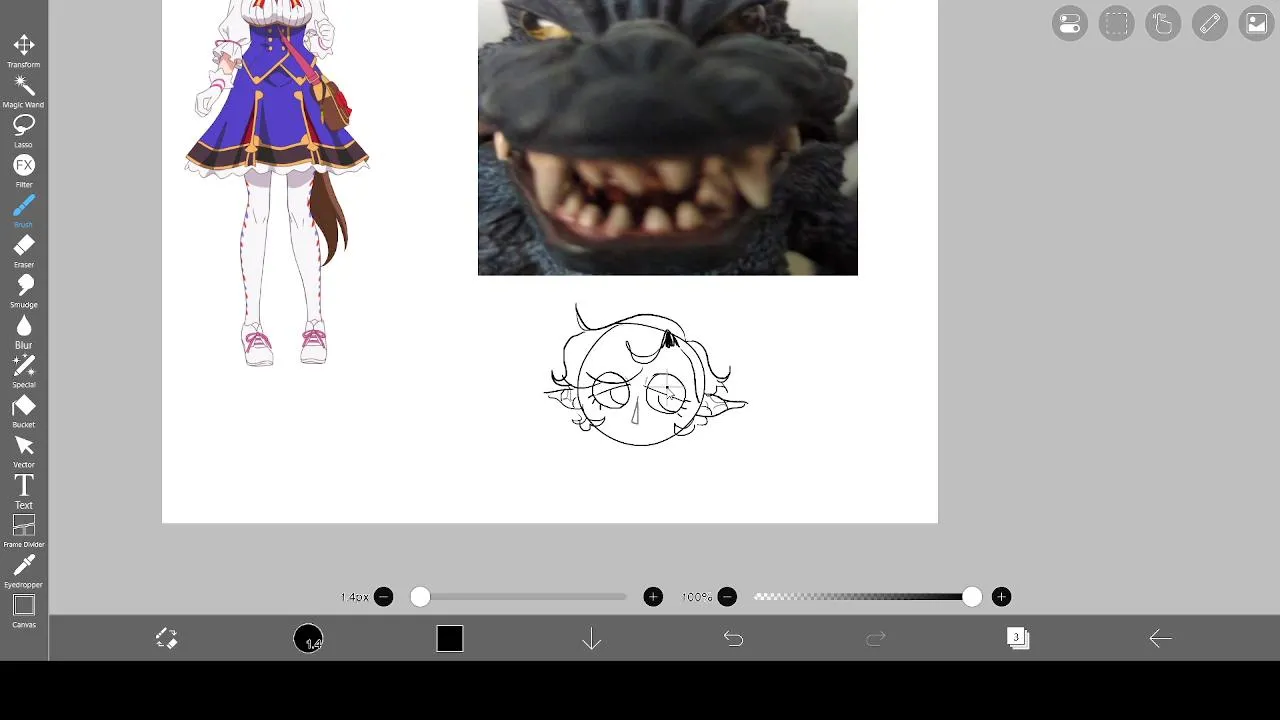Select the Blur tool
Image resolution: width=1280 pixels, height=720 pixels.
tap(24, 331)
